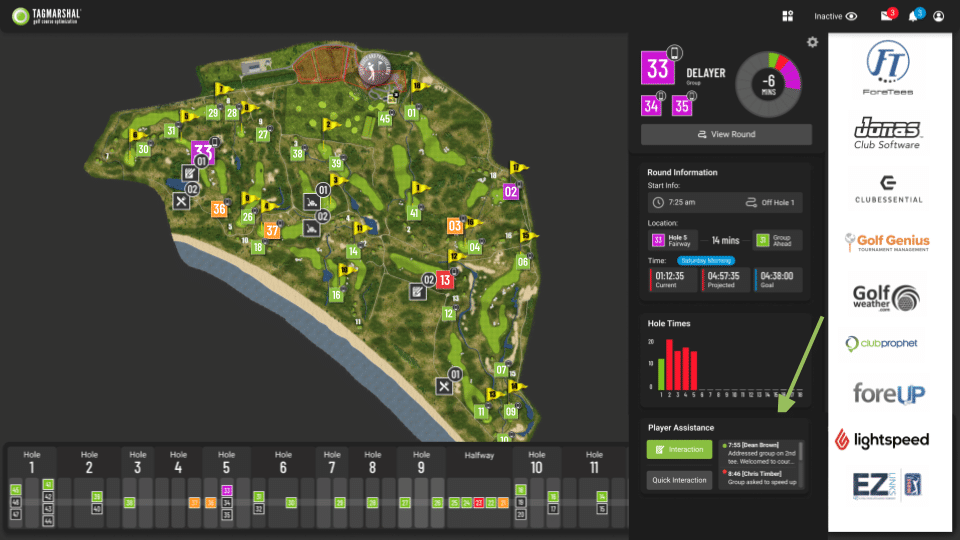
Task: Click the 04:38:00 Goal time
Action: click(776, 280)
